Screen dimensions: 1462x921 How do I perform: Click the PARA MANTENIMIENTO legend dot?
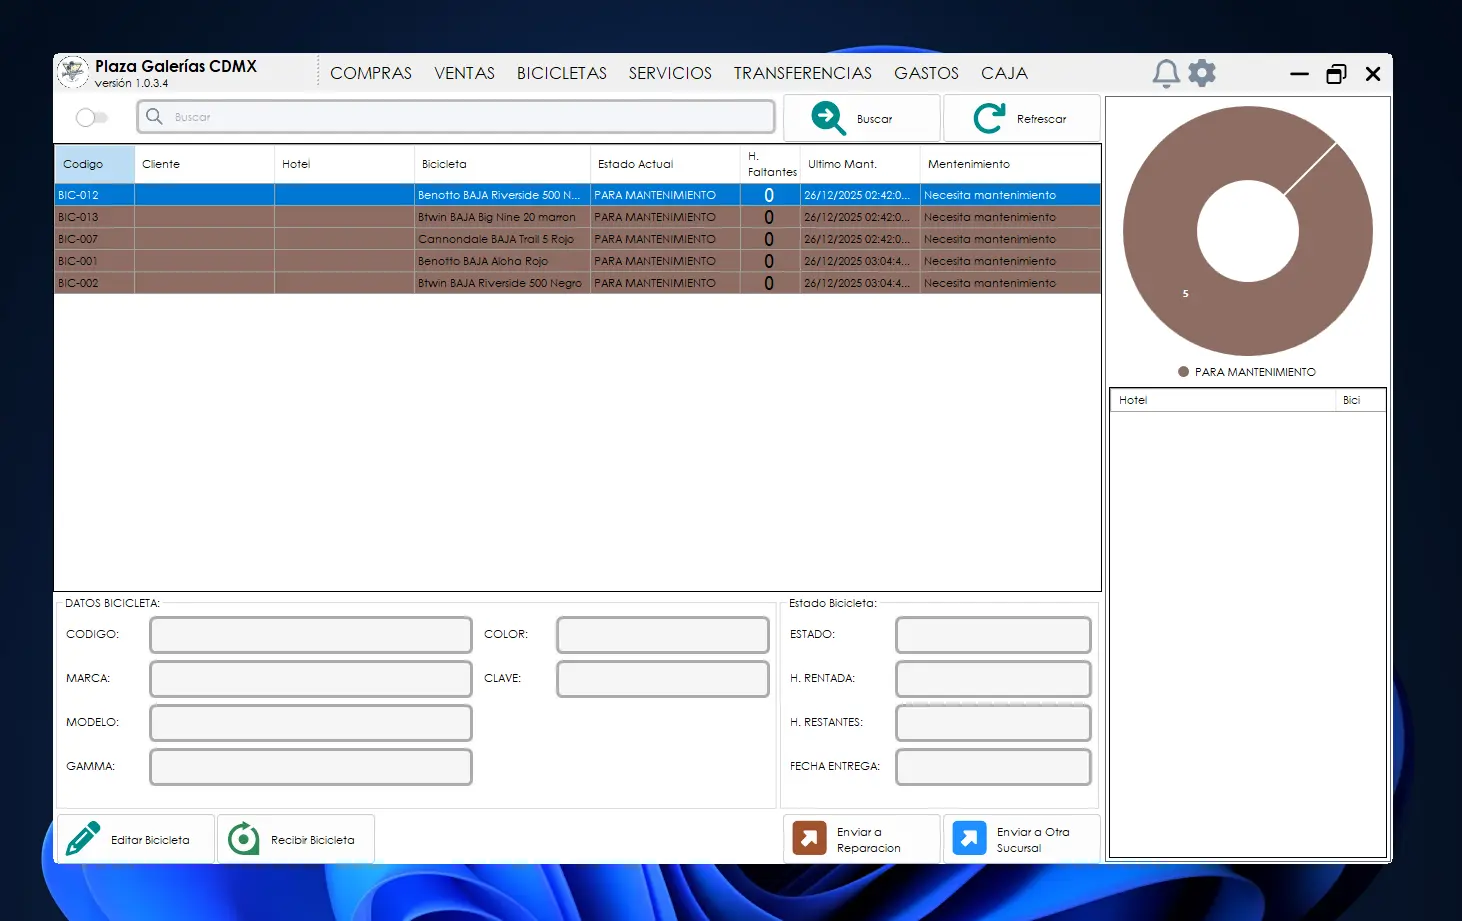[1184, 372]
